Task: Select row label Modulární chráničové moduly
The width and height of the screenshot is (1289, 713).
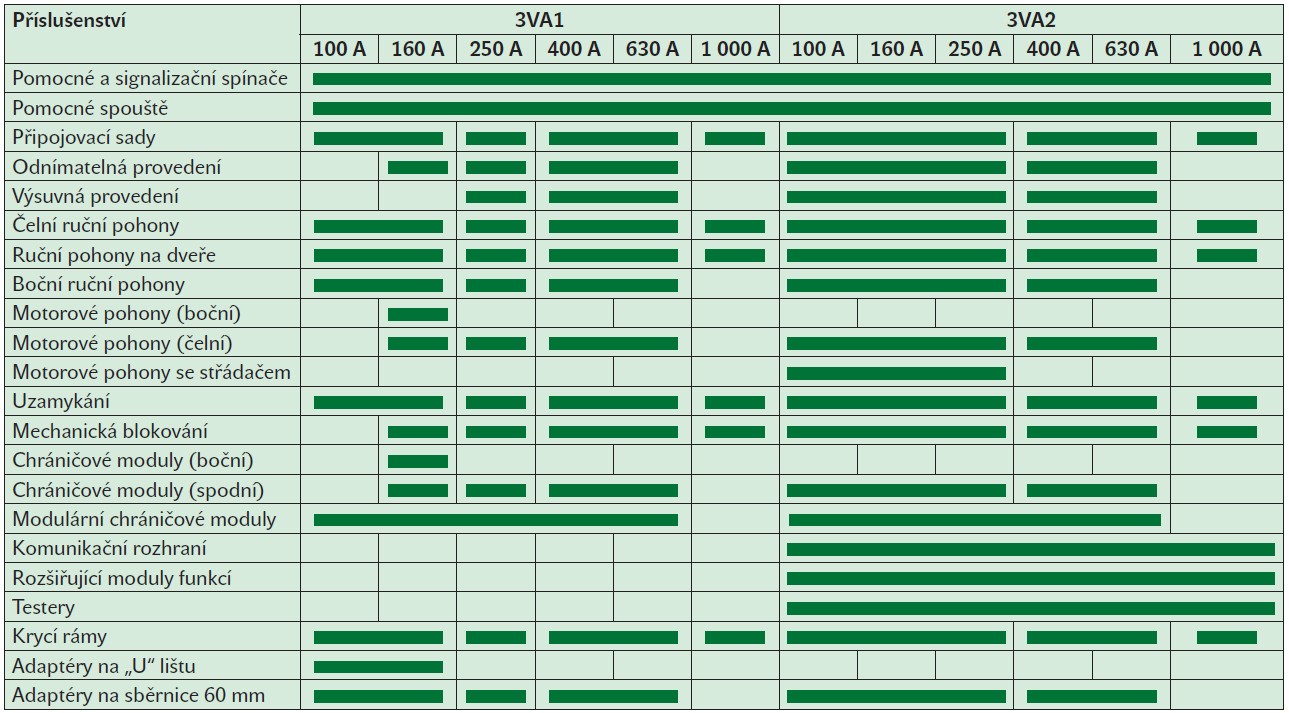Action: click(145, 519)
